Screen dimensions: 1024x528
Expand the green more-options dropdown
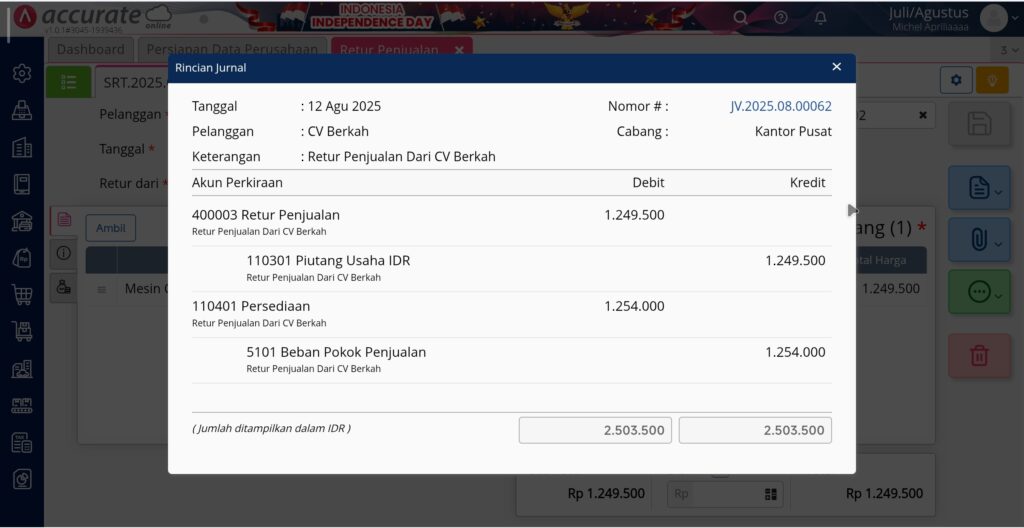[x=979, y=292]
